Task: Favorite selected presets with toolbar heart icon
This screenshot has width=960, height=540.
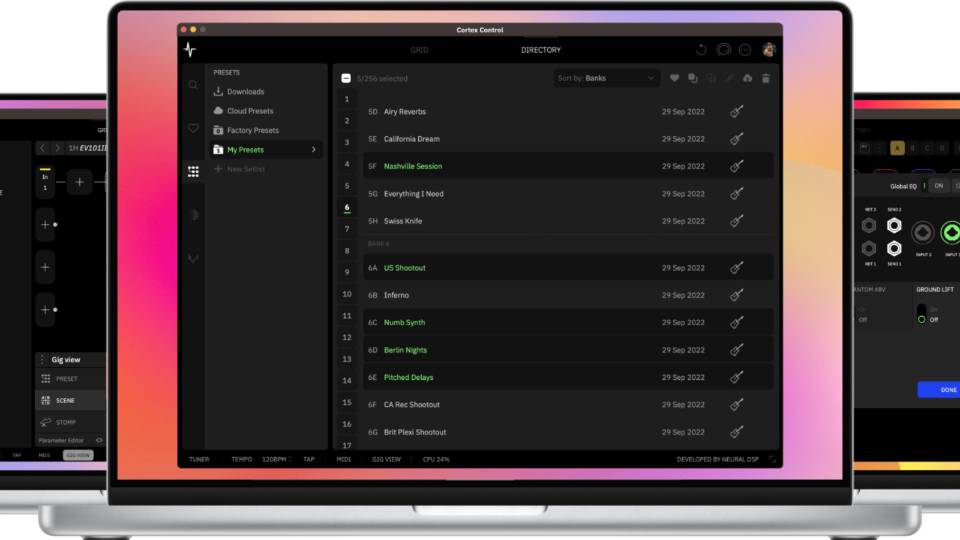Action: tap(674, 78)
